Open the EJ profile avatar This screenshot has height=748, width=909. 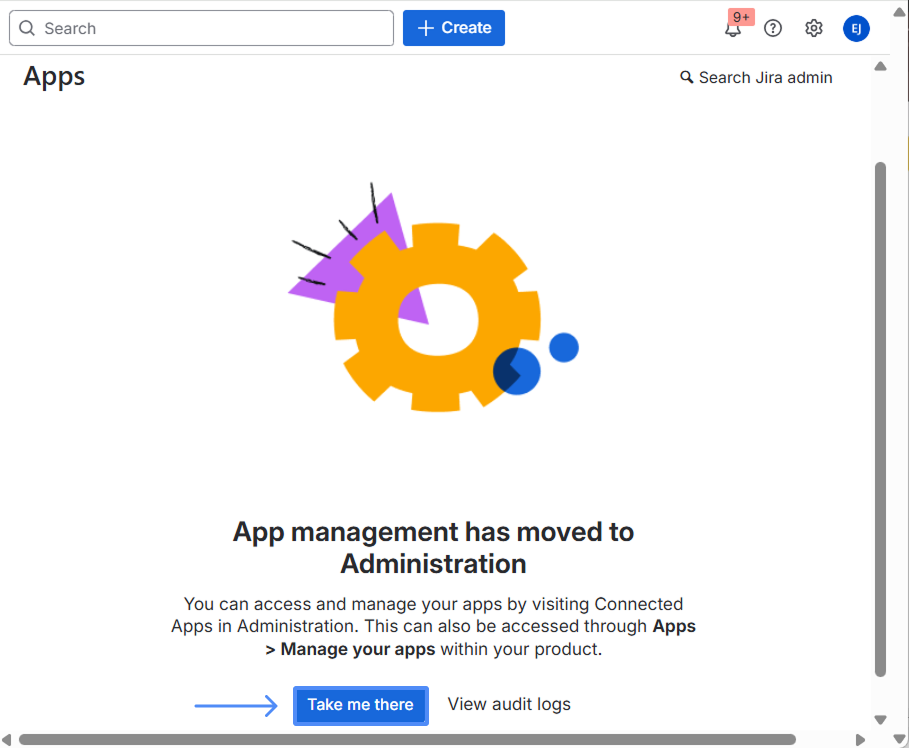[856, 28]
